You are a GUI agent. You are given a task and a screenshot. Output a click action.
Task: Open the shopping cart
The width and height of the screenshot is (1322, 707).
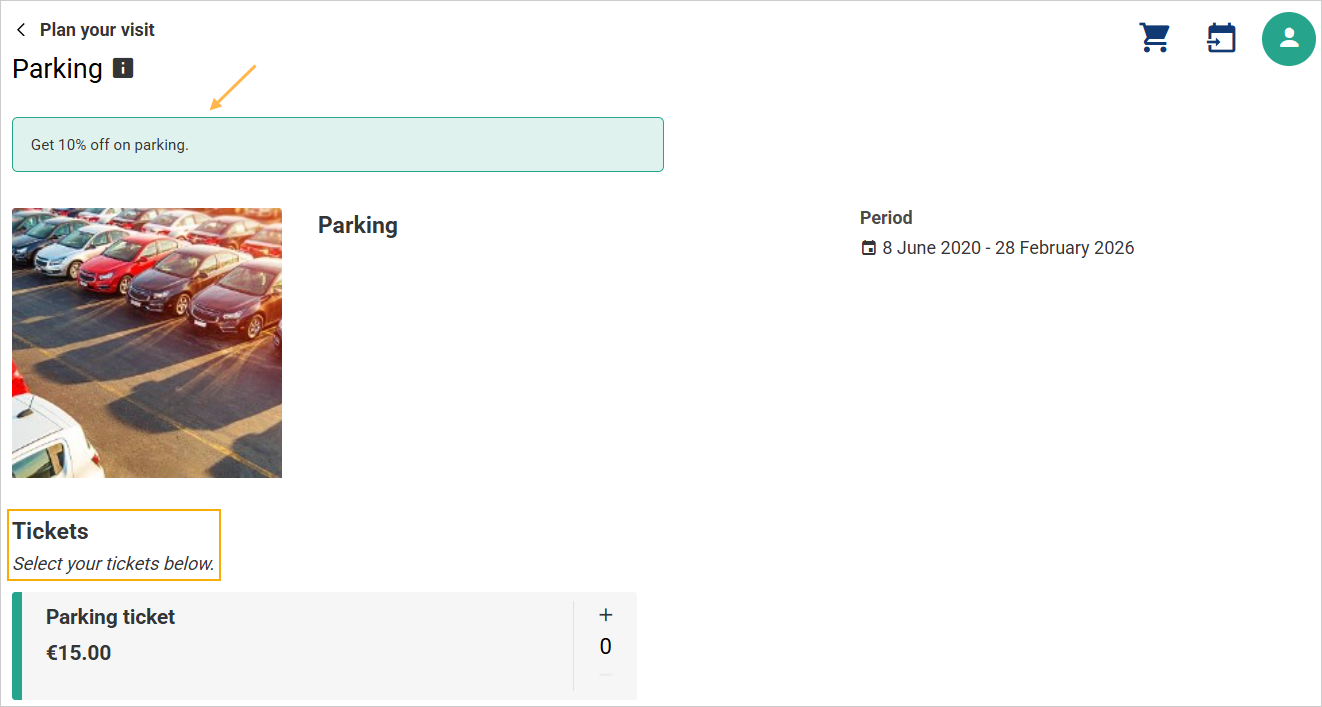coord(1155,38)
